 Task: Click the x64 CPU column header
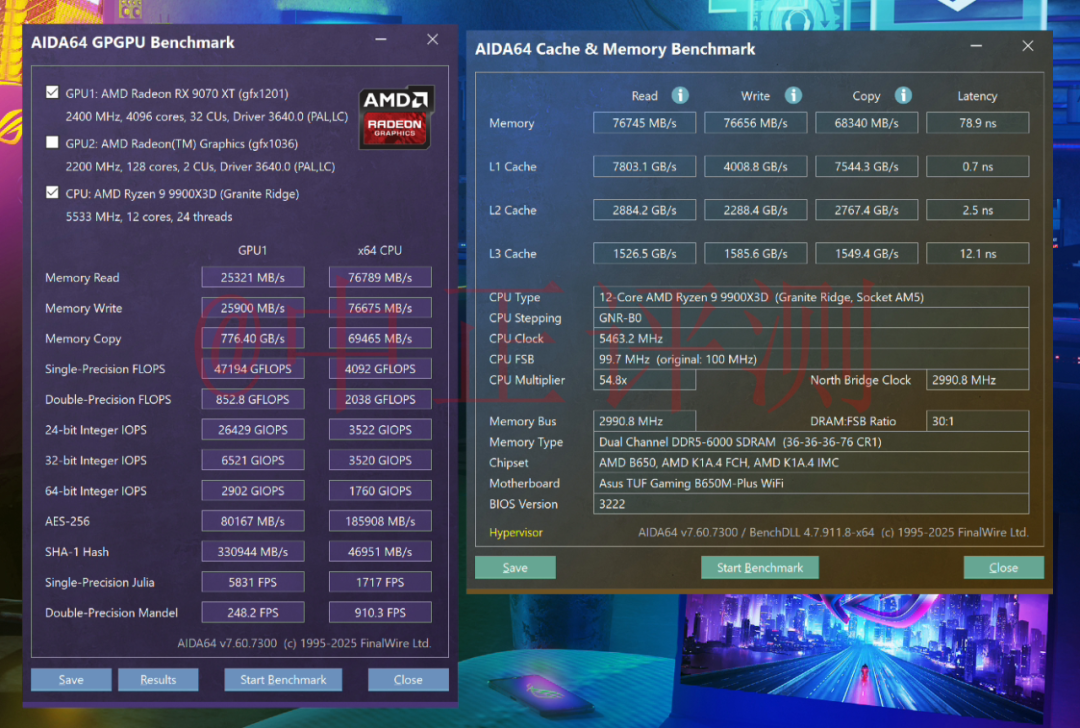pos(380,250)
